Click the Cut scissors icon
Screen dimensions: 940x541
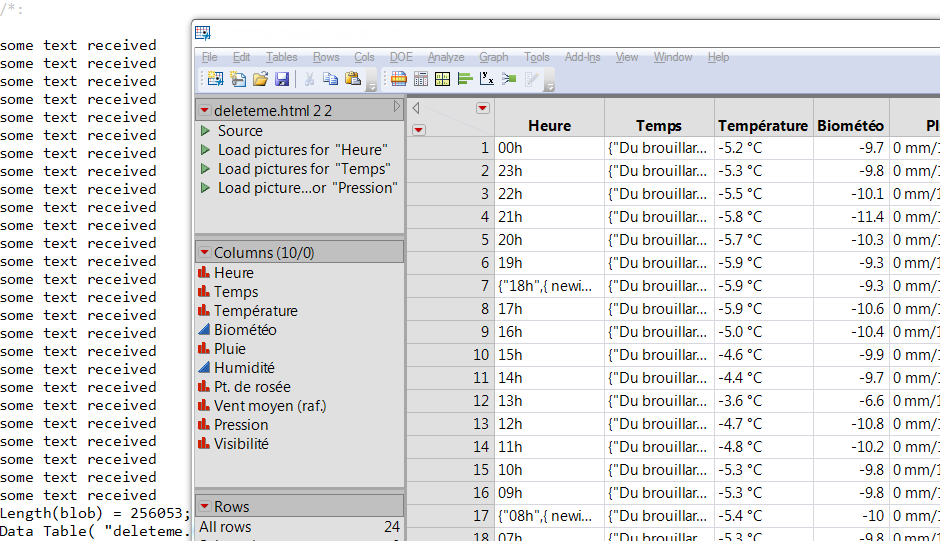click(x=309, y=79)
